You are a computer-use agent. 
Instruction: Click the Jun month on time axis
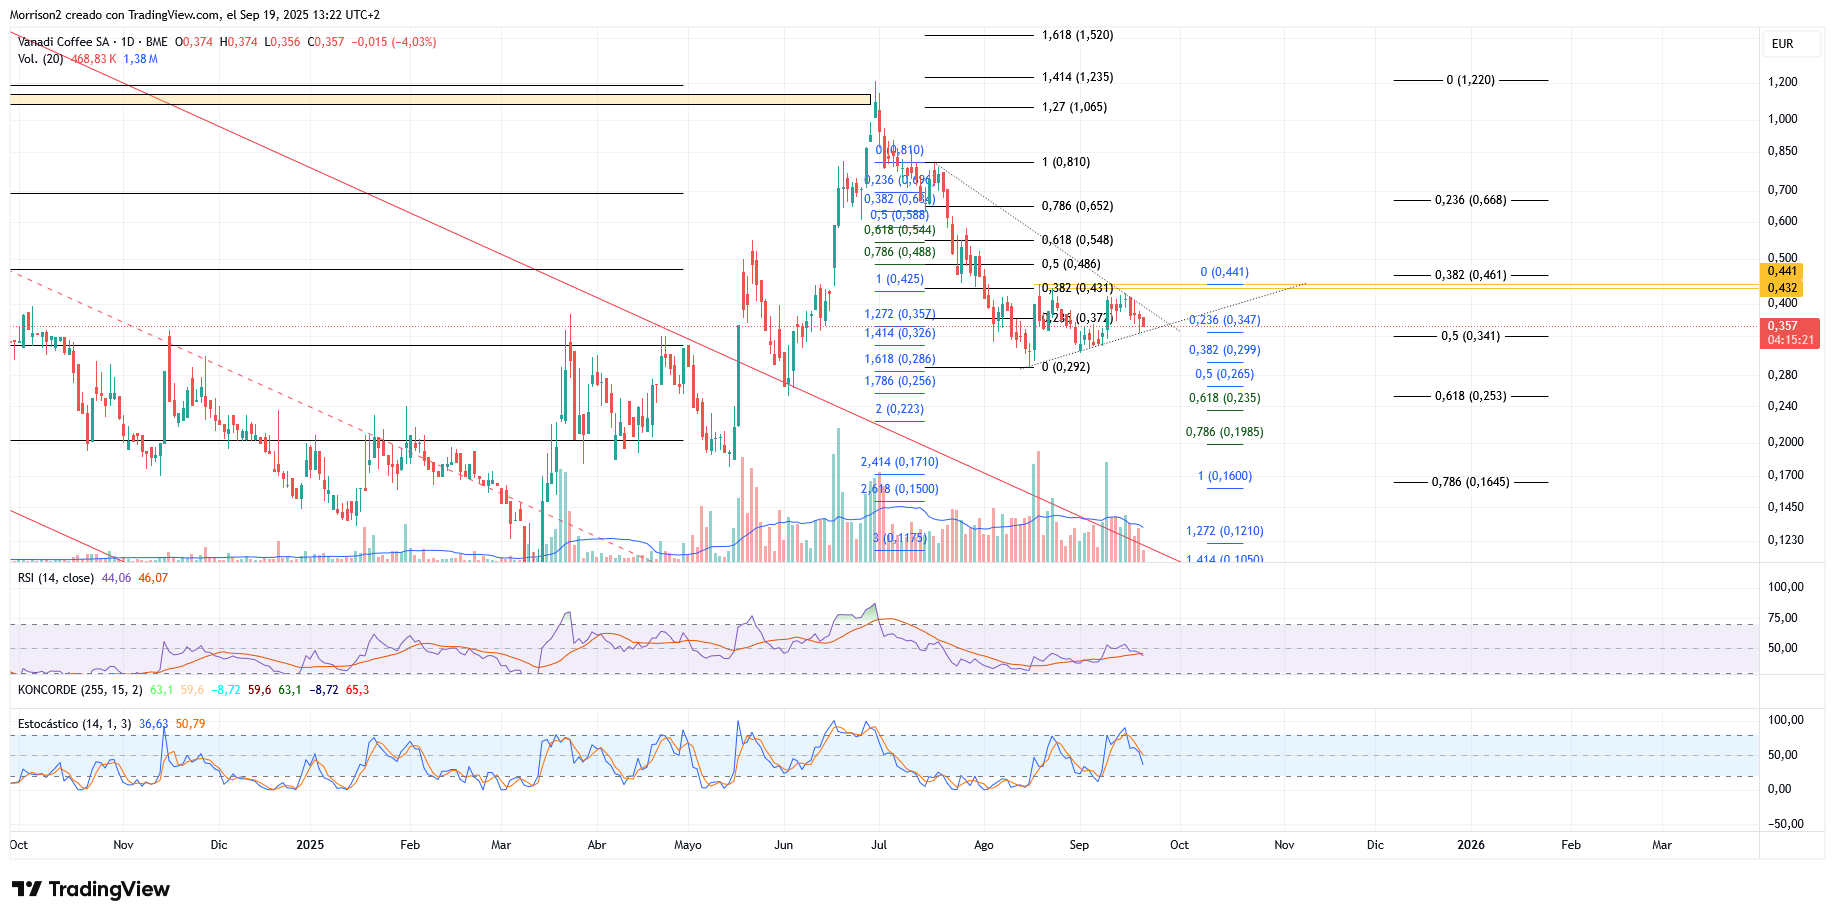point(783,845)
